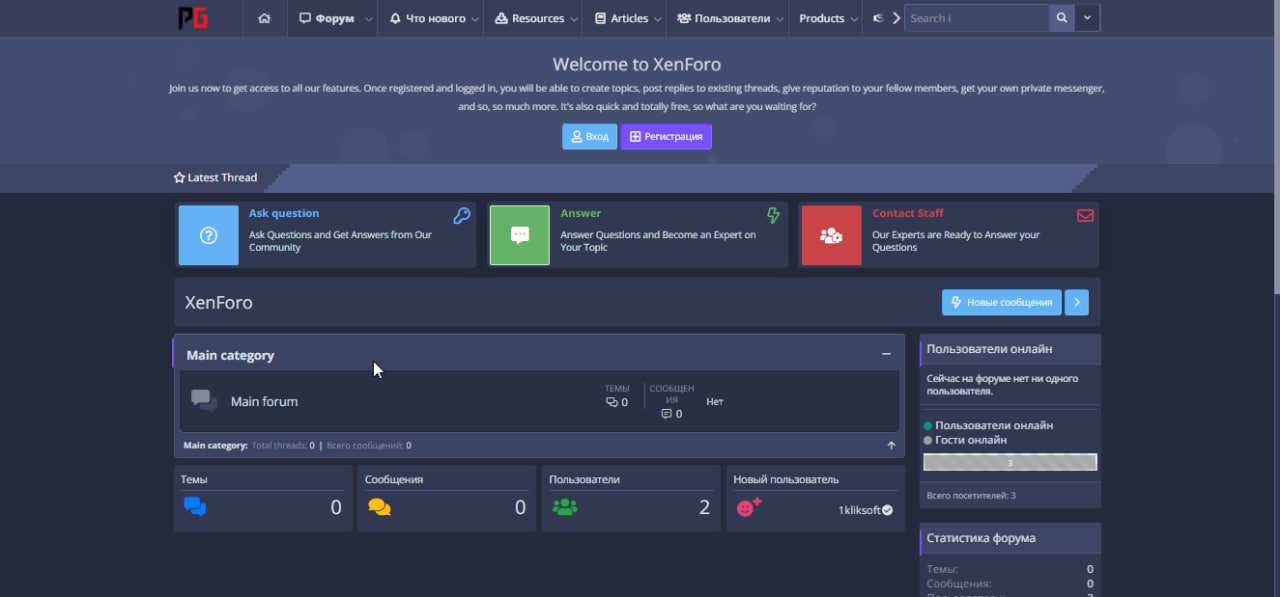This screenshot has height=597, width=1280.
Task: Click the navbar scroll-right arrow
Action: [896, 18]
